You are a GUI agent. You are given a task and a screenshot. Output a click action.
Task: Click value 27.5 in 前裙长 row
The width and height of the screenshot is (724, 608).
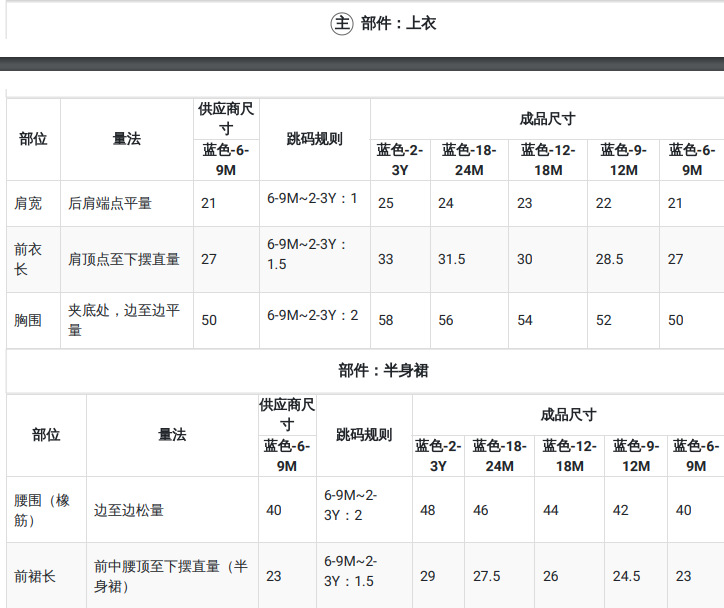click(487, 576)
